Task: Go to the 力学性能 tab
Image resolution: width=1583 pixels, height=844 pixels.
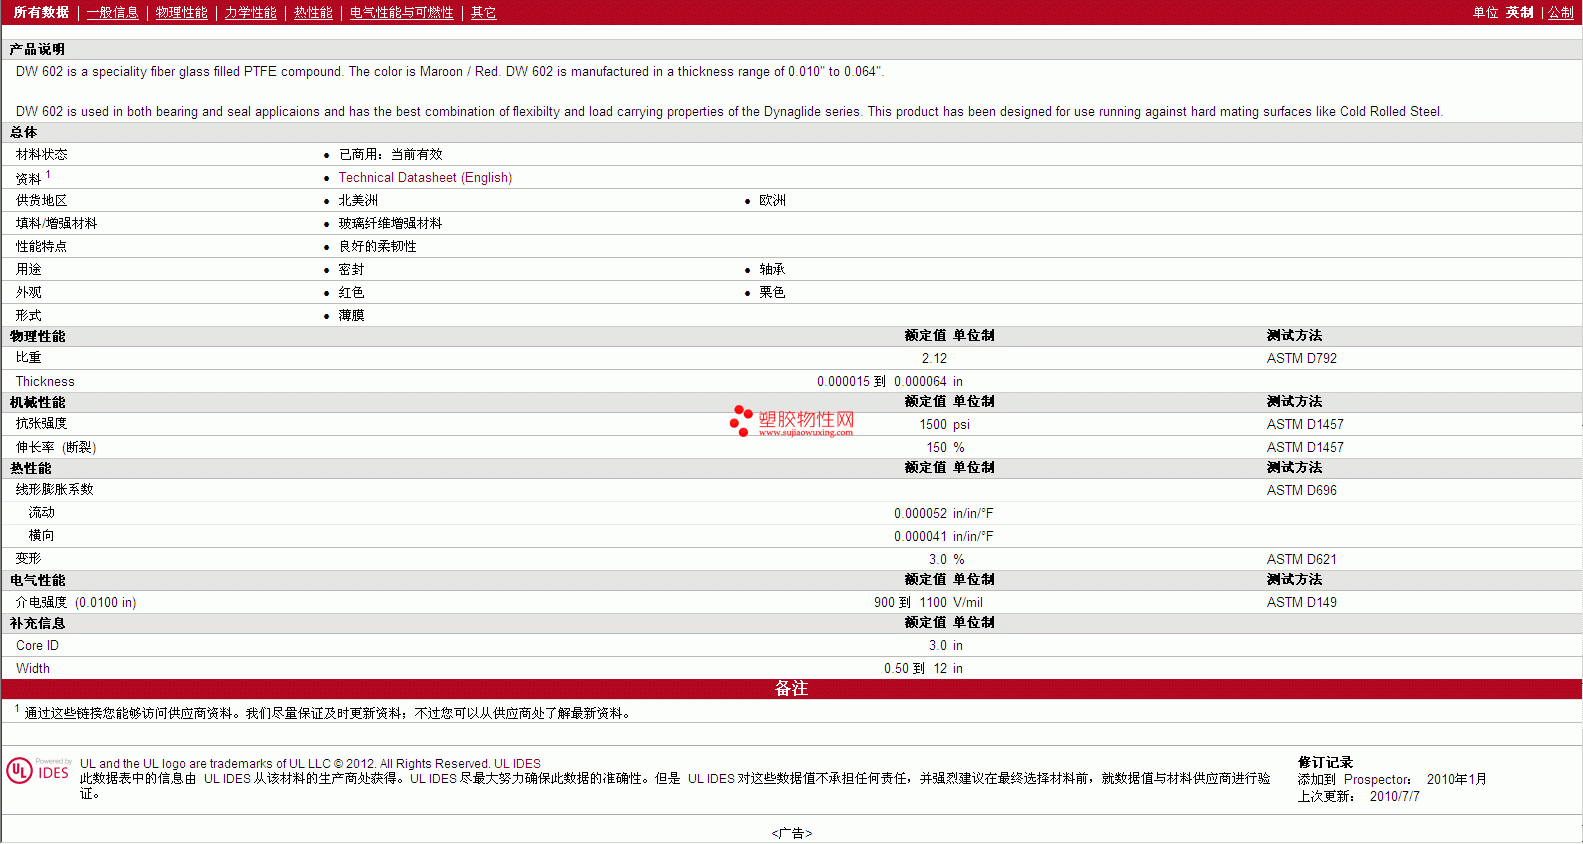Action: click(251, 12)
